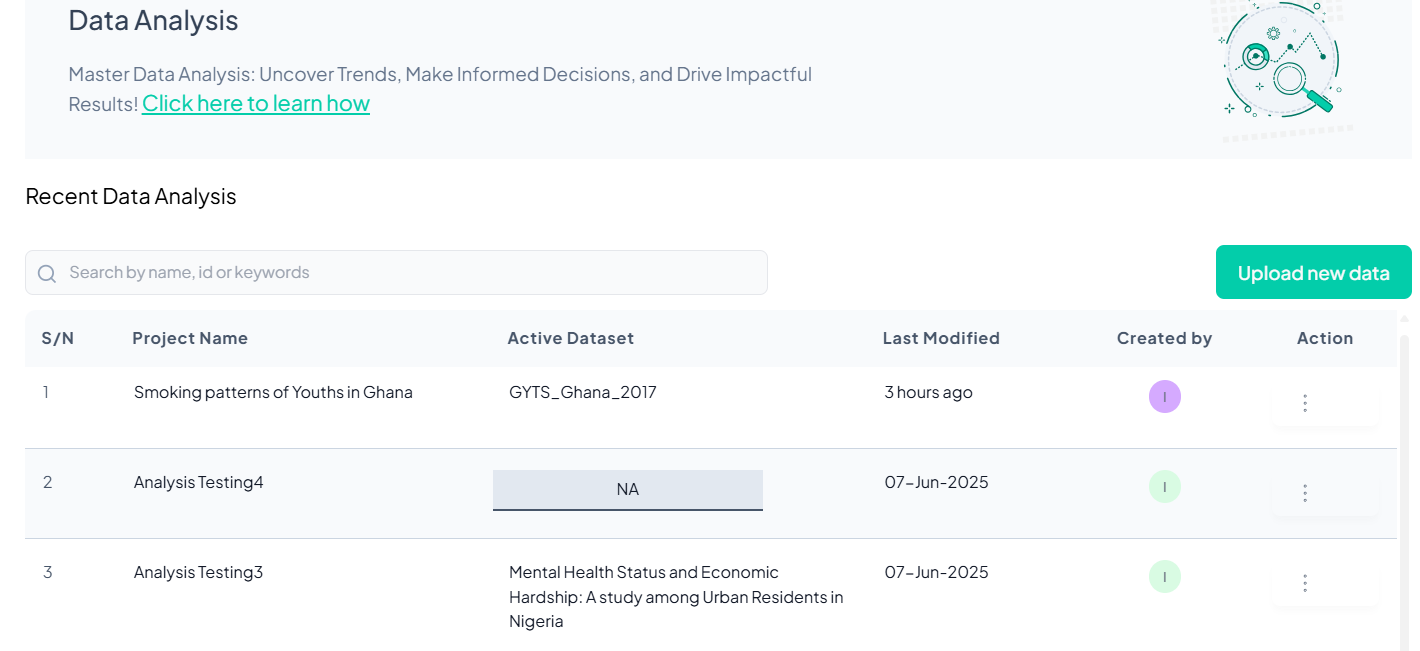Open Smoking patterns of Youths in Ghana
Screen dimensions: 1420x651
pyautogui.click(x=273, y=393)
